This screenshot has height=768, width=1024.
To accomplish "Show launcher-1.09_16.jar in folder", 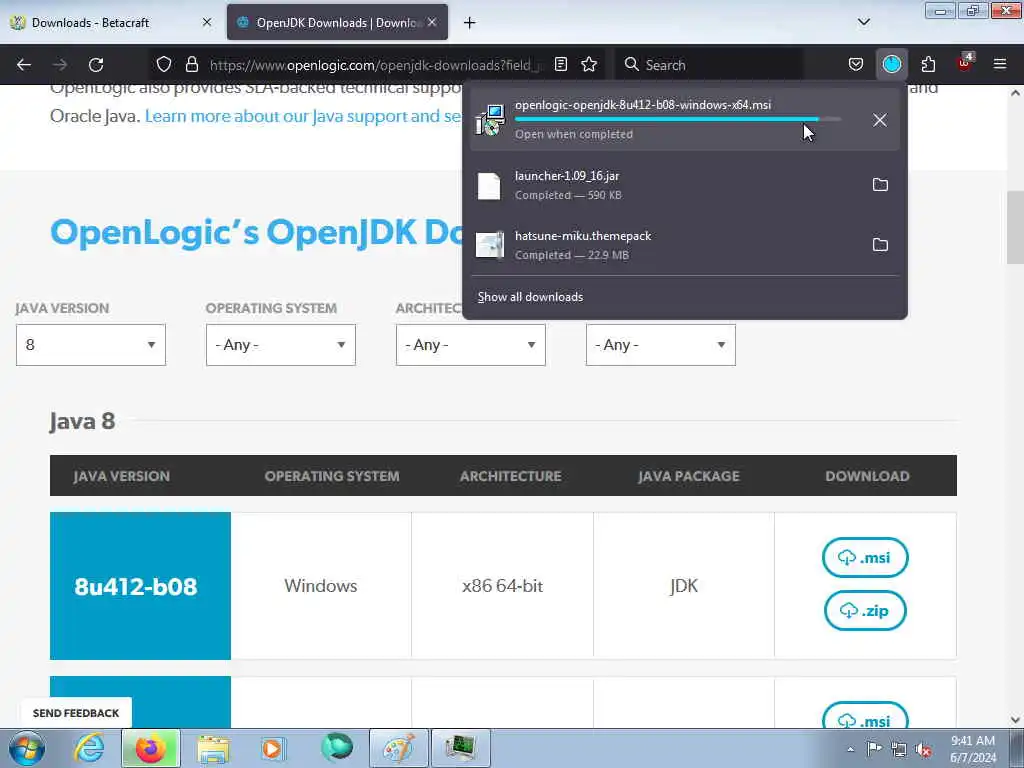I will (880, 185).
